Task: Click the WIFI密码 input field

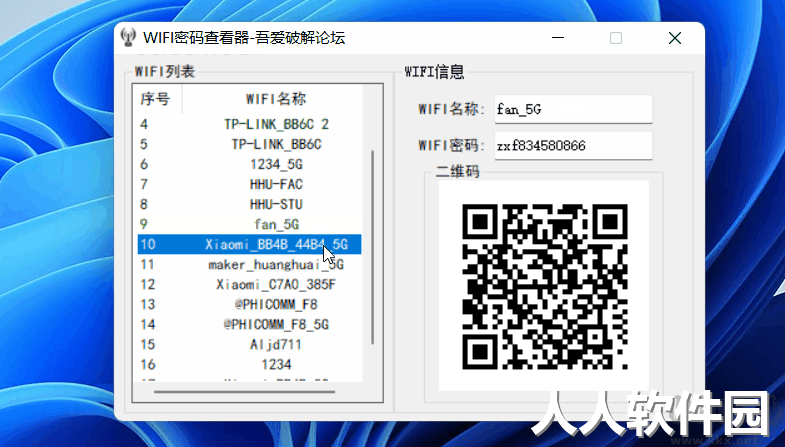Action: (x=573, y=146)
